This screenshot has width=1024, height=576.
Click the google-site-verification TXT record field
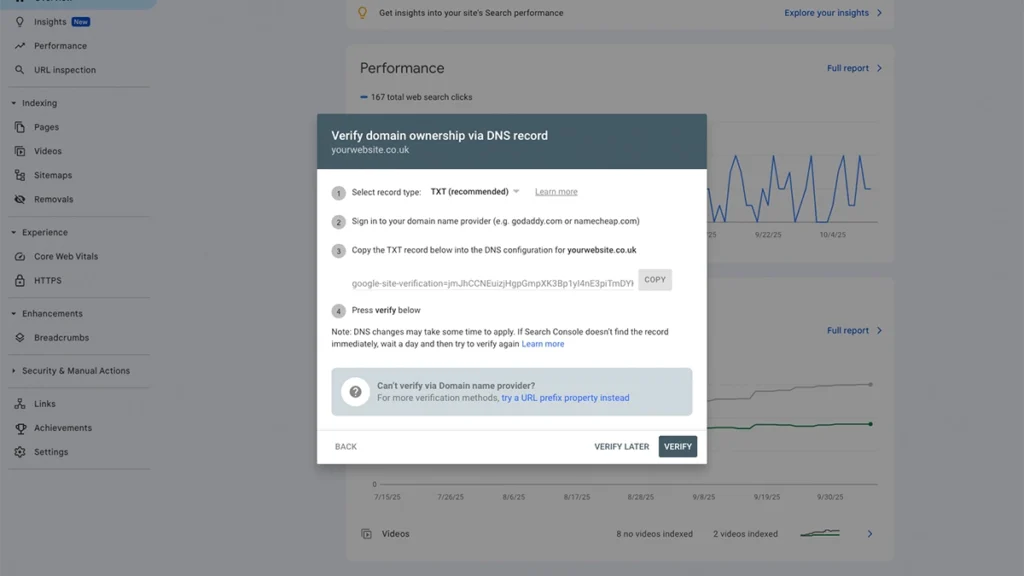492,283
